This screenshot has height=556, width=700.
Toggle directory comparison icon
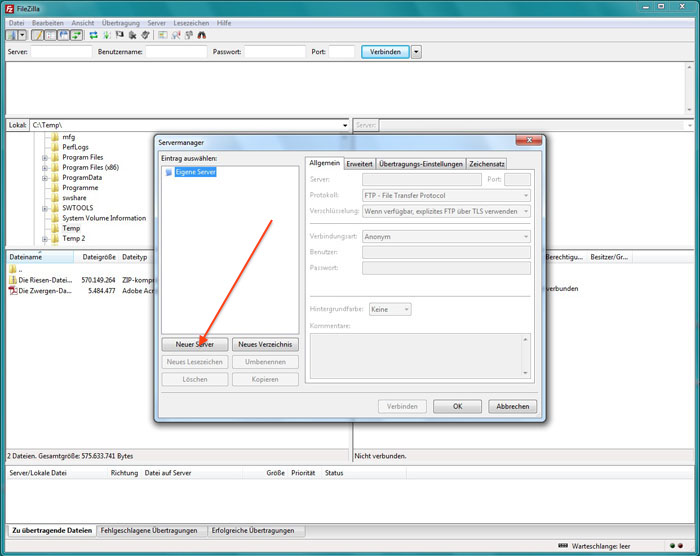point(176,35)
